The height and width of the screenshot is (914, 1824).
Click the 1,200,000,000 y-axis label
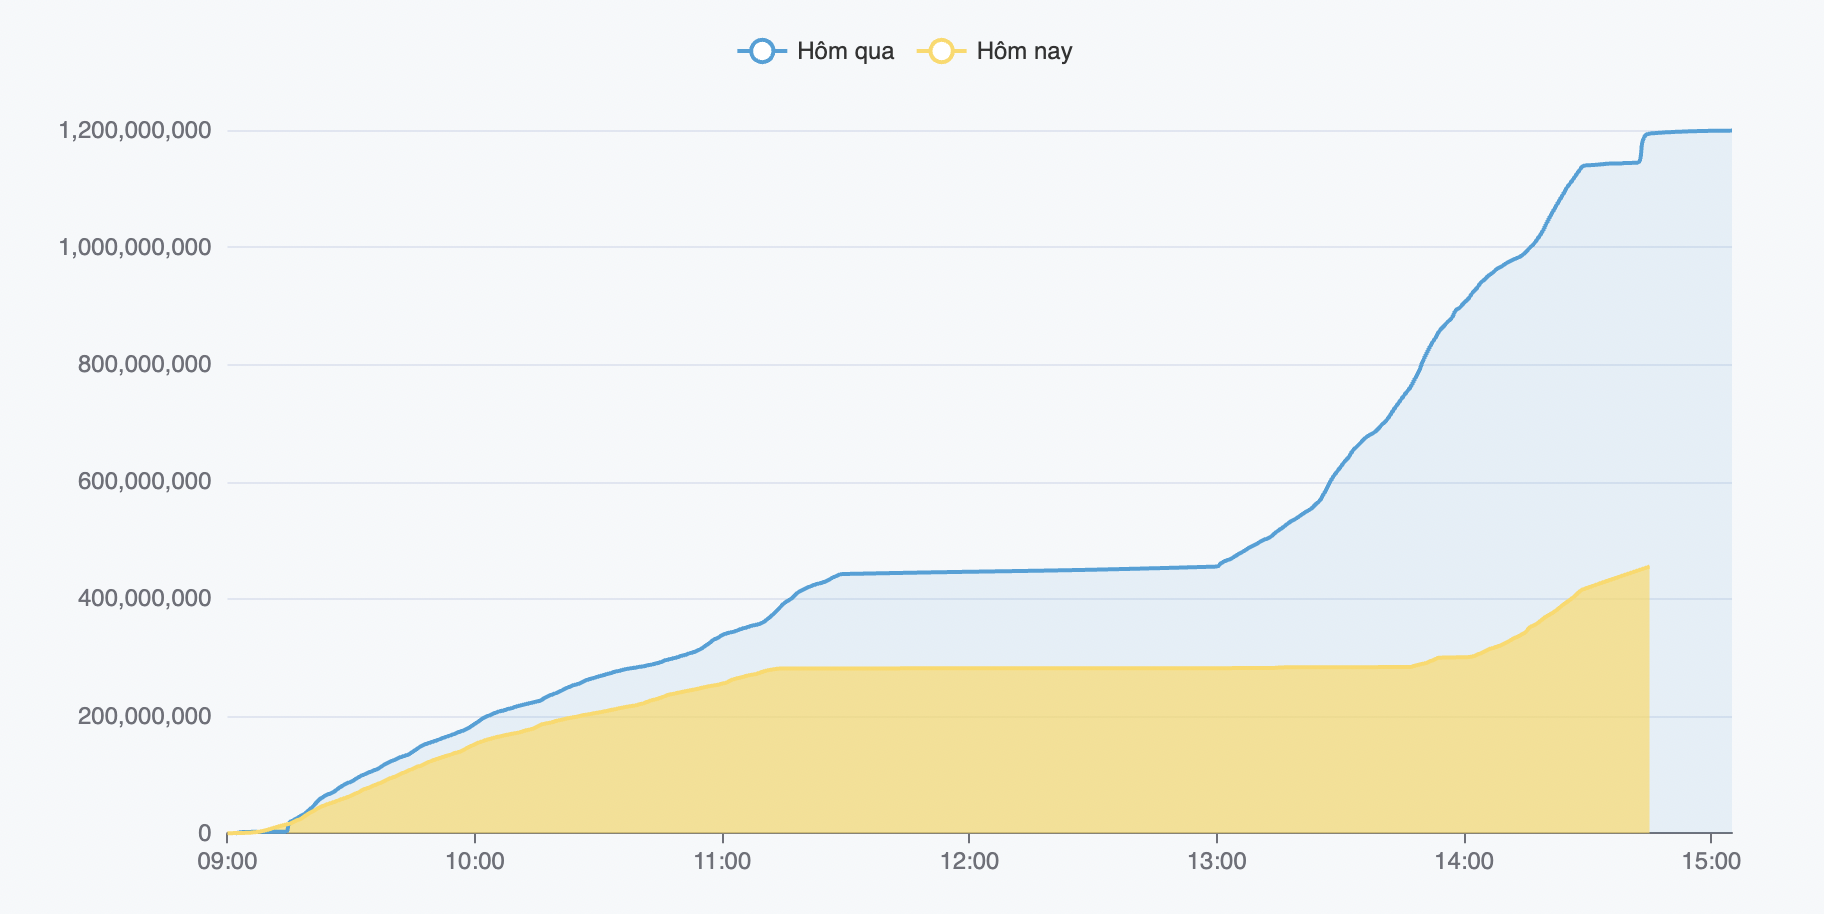coord(135,130)
